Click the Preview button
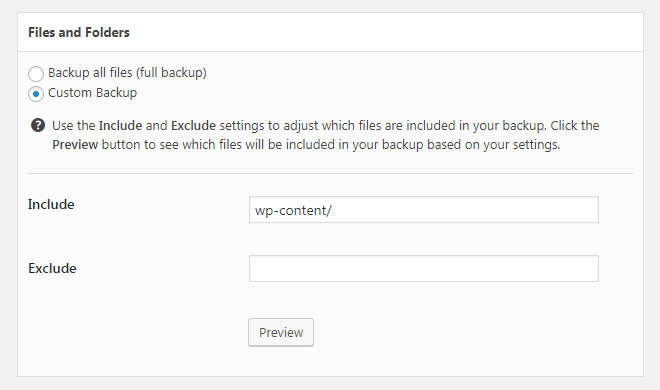The height and width of the screenshot is (390, 660). pyautogui.click(x=281, y=332)
